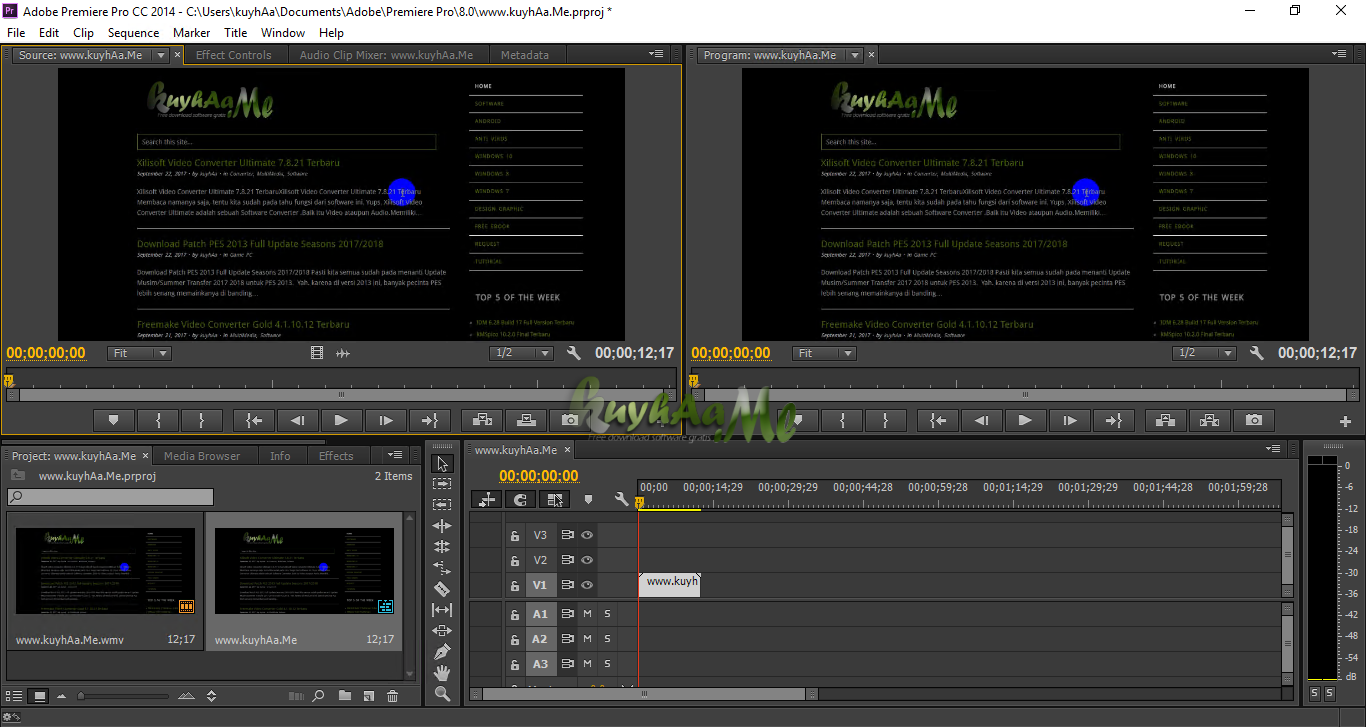Click Program monitor Lift button
The height and width of the screenshot is (727, 1366).
click(1165, 421)
